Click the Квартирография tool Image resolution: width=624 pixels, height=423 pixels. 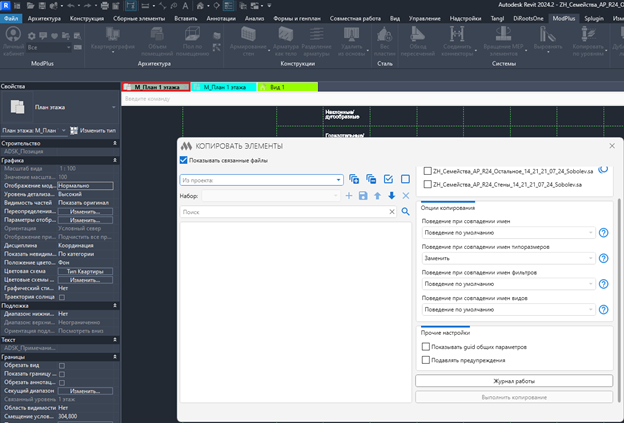click(x=113, y=41)
